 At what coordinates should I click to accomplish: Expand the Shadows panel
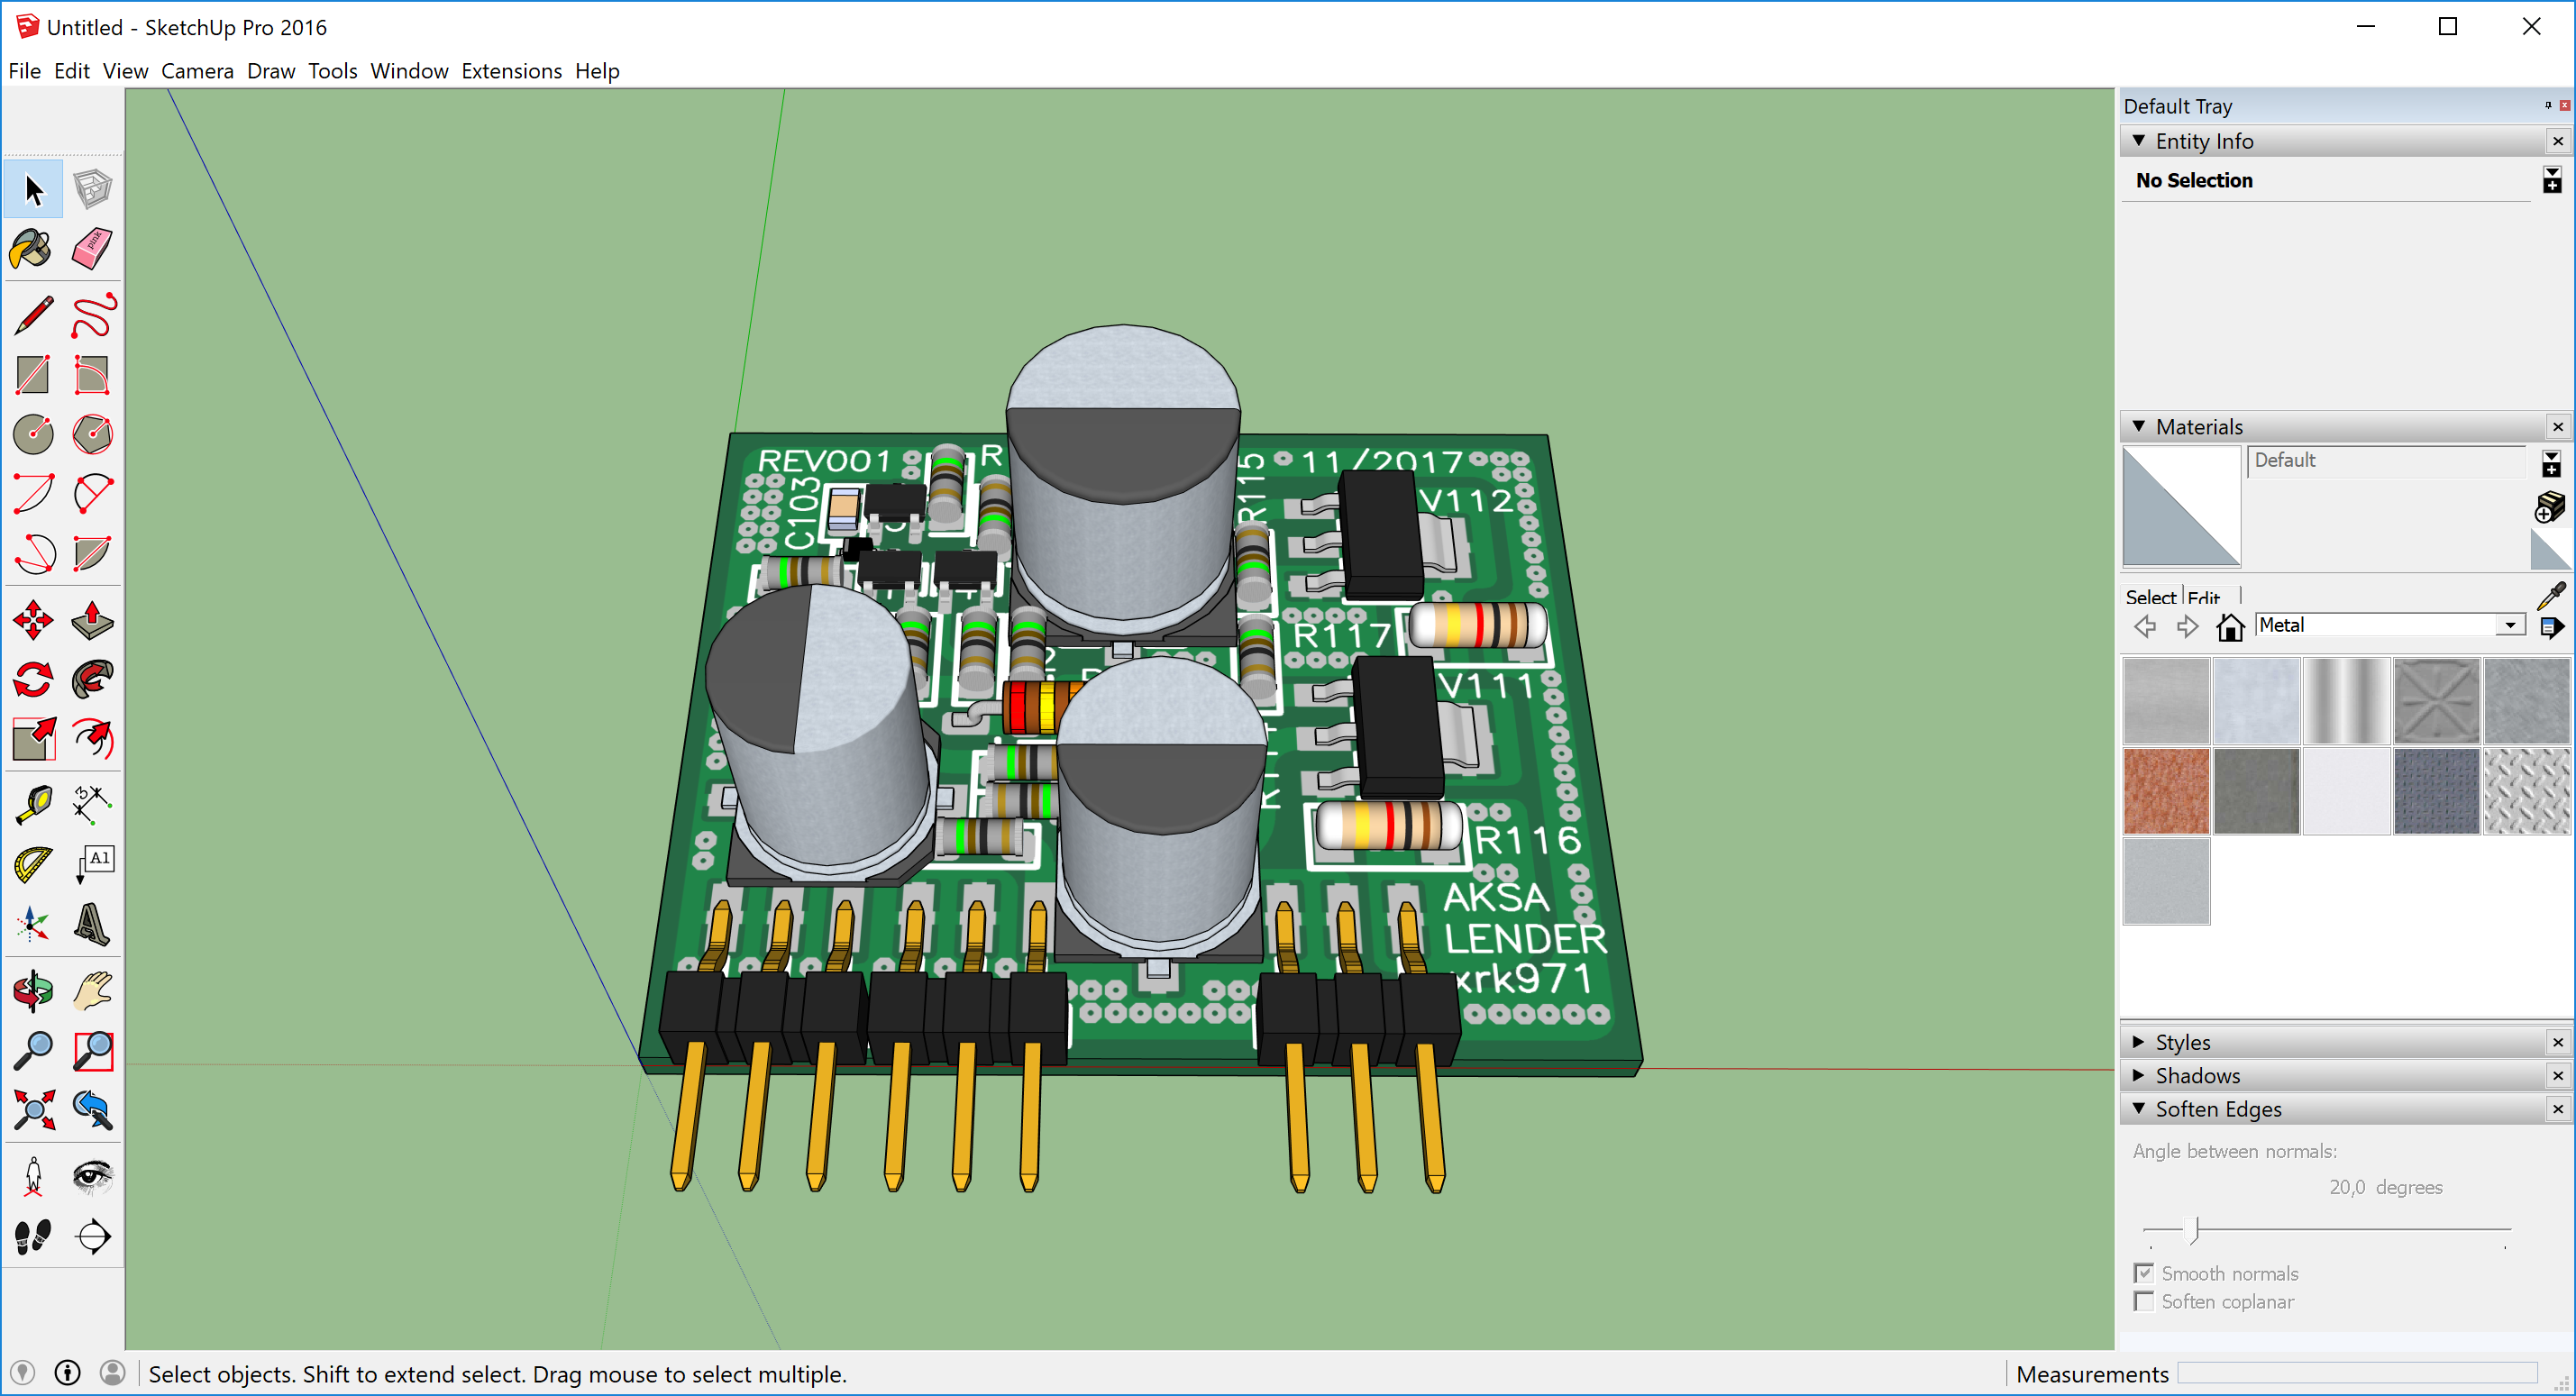[x=2139, y=1075]
